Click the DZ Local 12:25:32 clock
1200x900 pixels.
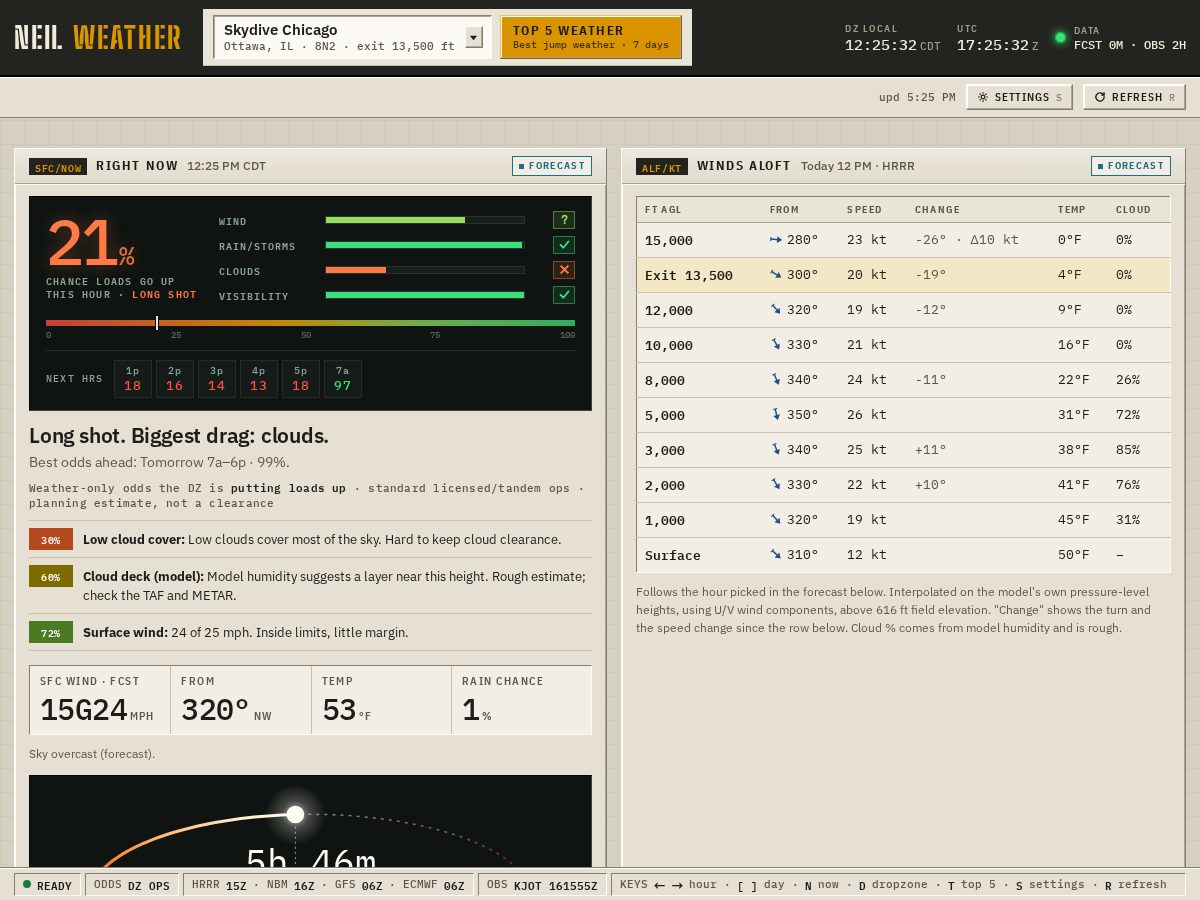[893, 39]
